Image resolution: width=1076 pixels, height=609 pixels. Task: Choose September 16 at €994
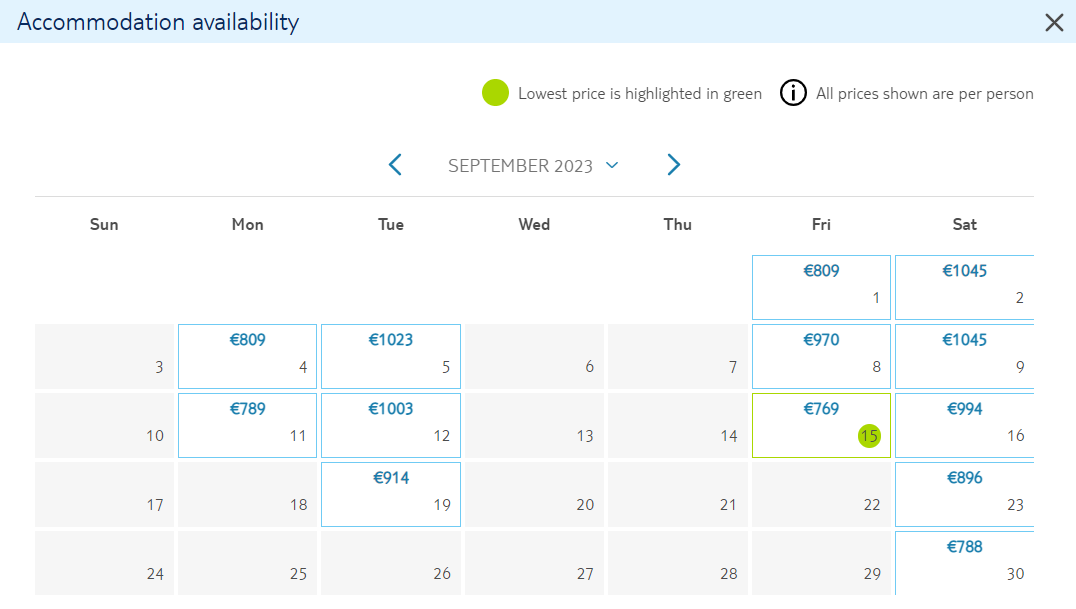pos(964,425)
